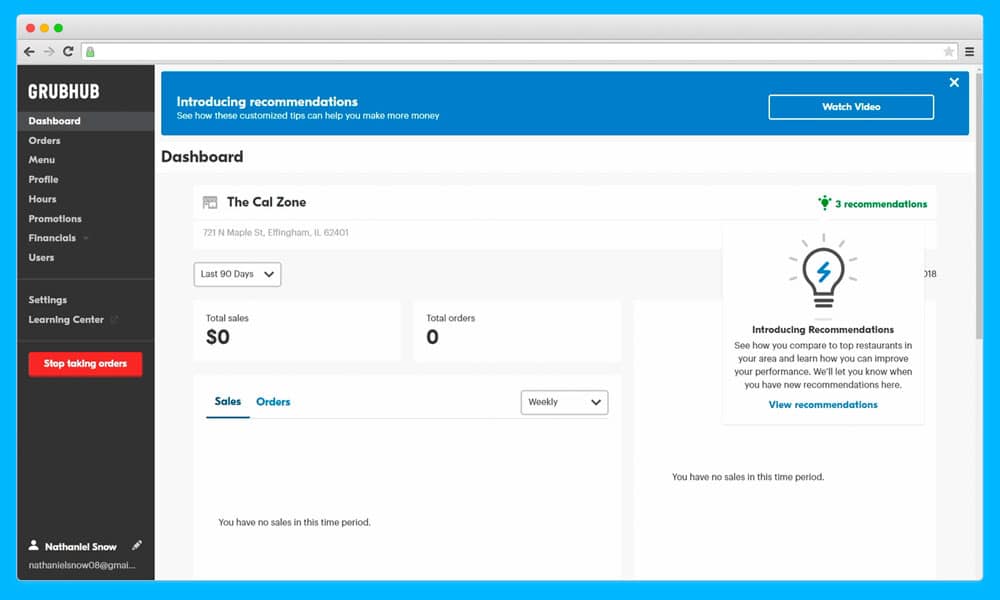Click the Total sales $0 card
The width and height of the screenshot is (1000, 600).
click(x=297, y=331)
